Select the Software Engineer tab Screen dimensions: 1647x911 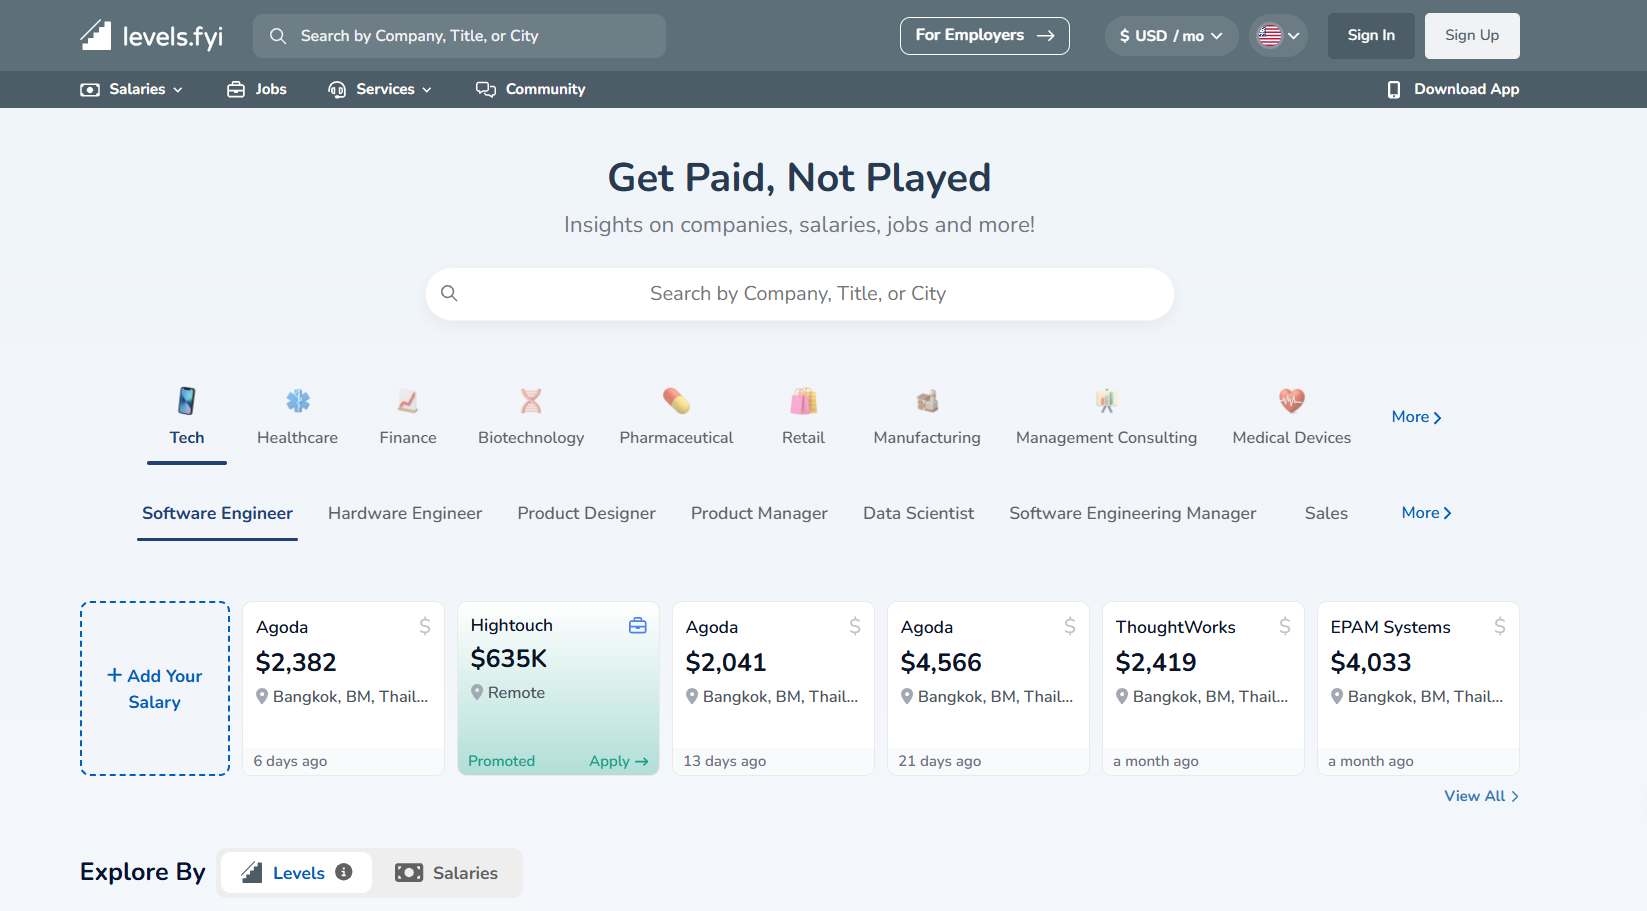217,513
